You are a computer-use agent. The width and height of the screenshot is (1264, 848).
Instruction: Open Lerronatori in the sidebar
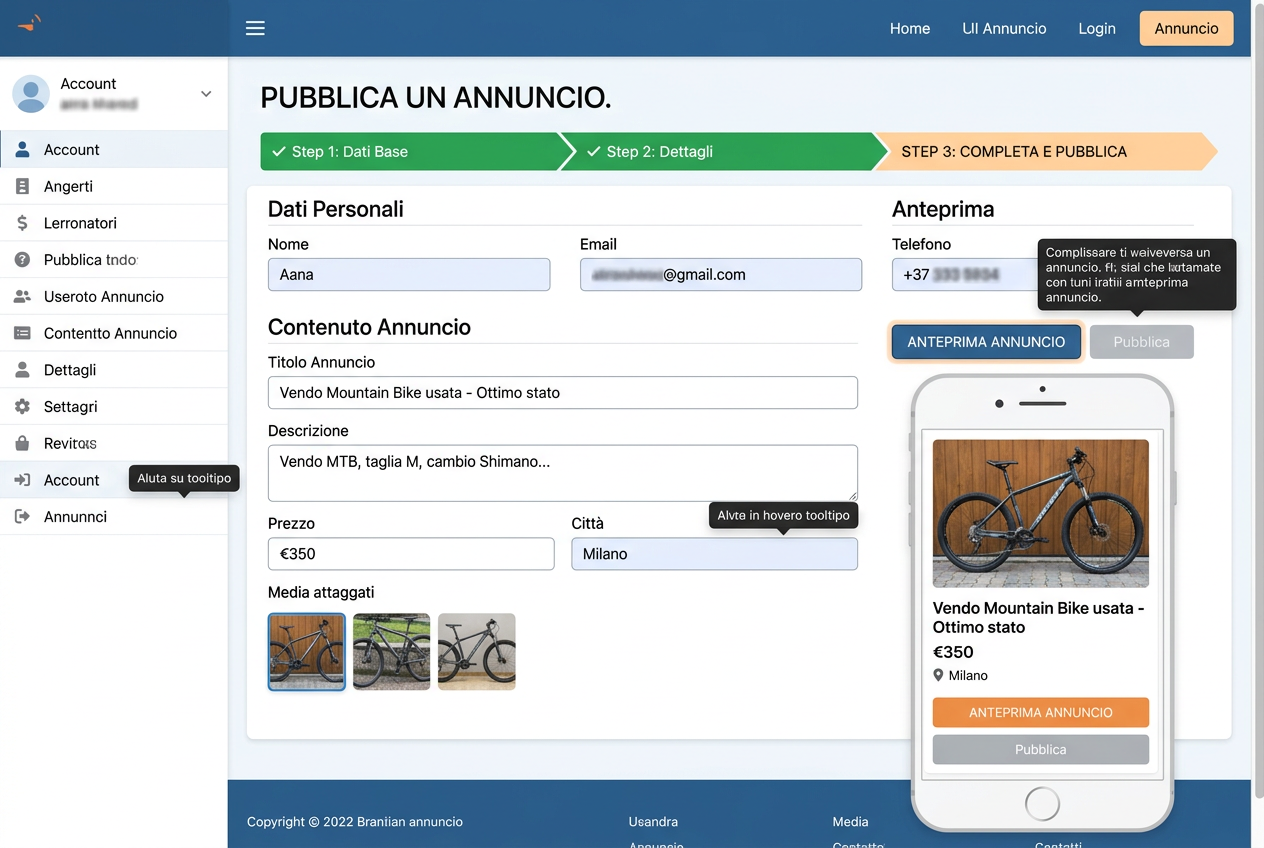(x=114, y=223)
